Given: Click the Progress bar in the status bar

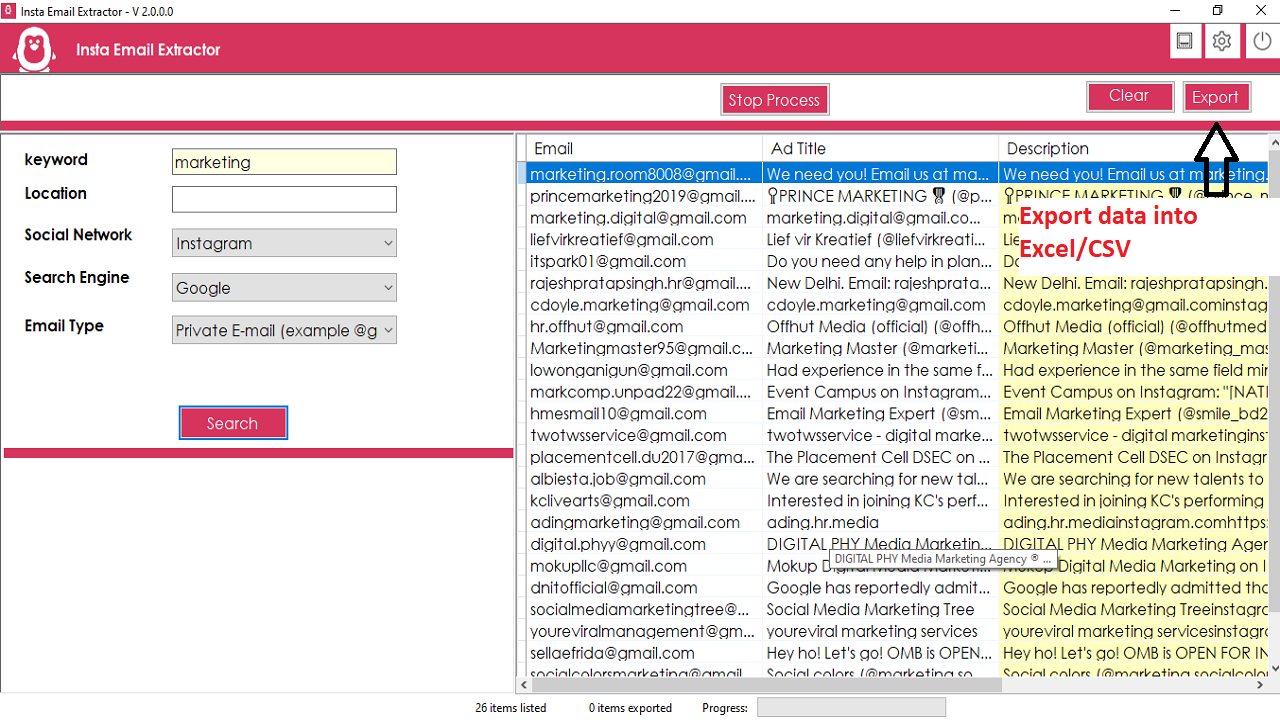Looking at the screenshot, I should [851, 708].
